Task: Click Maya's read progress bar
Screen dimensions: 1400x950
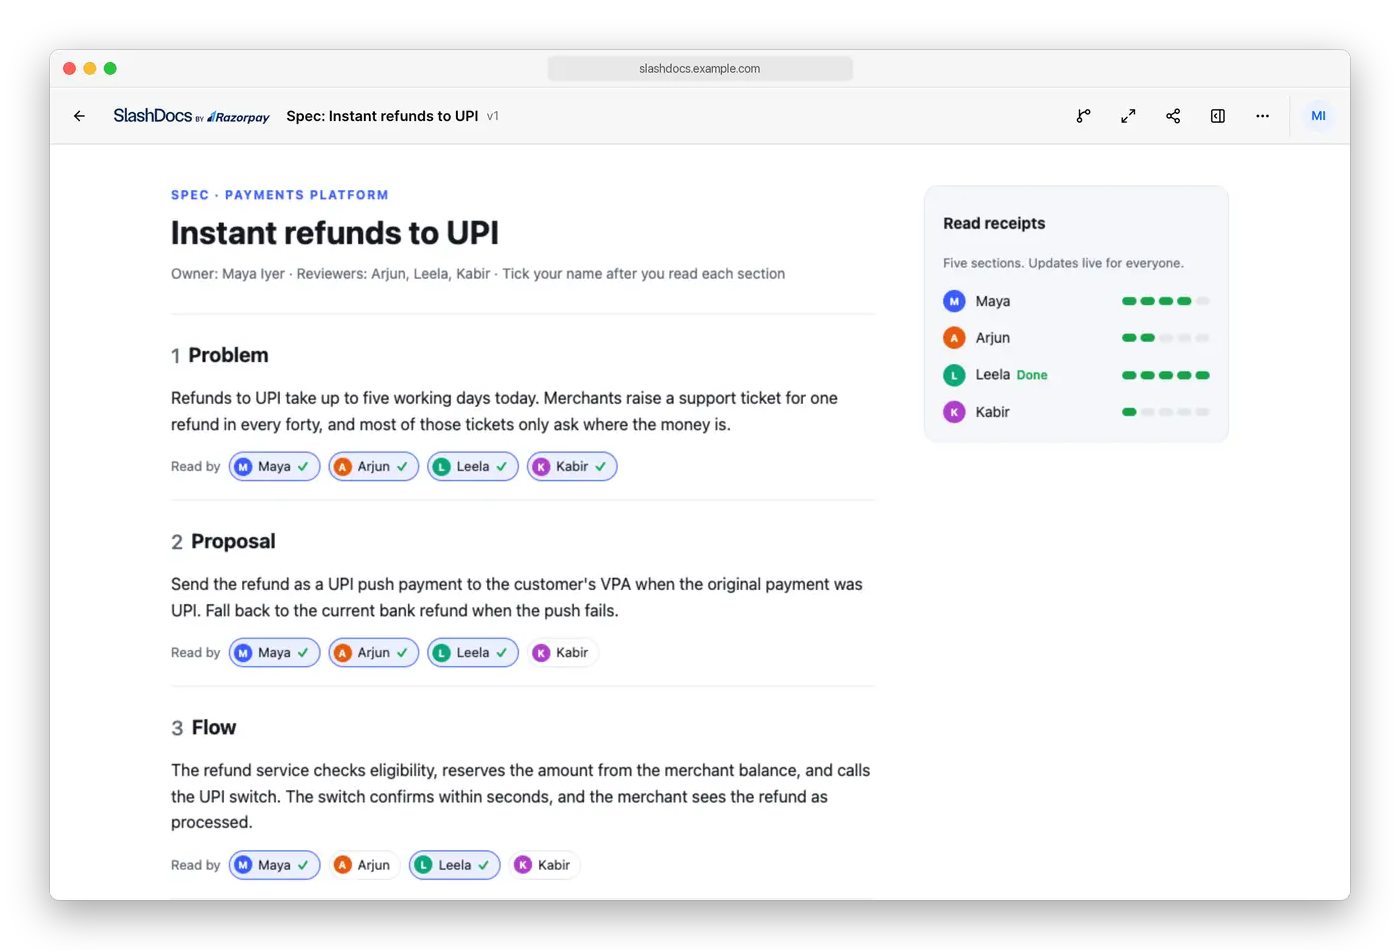Action: click(1165, 301)
